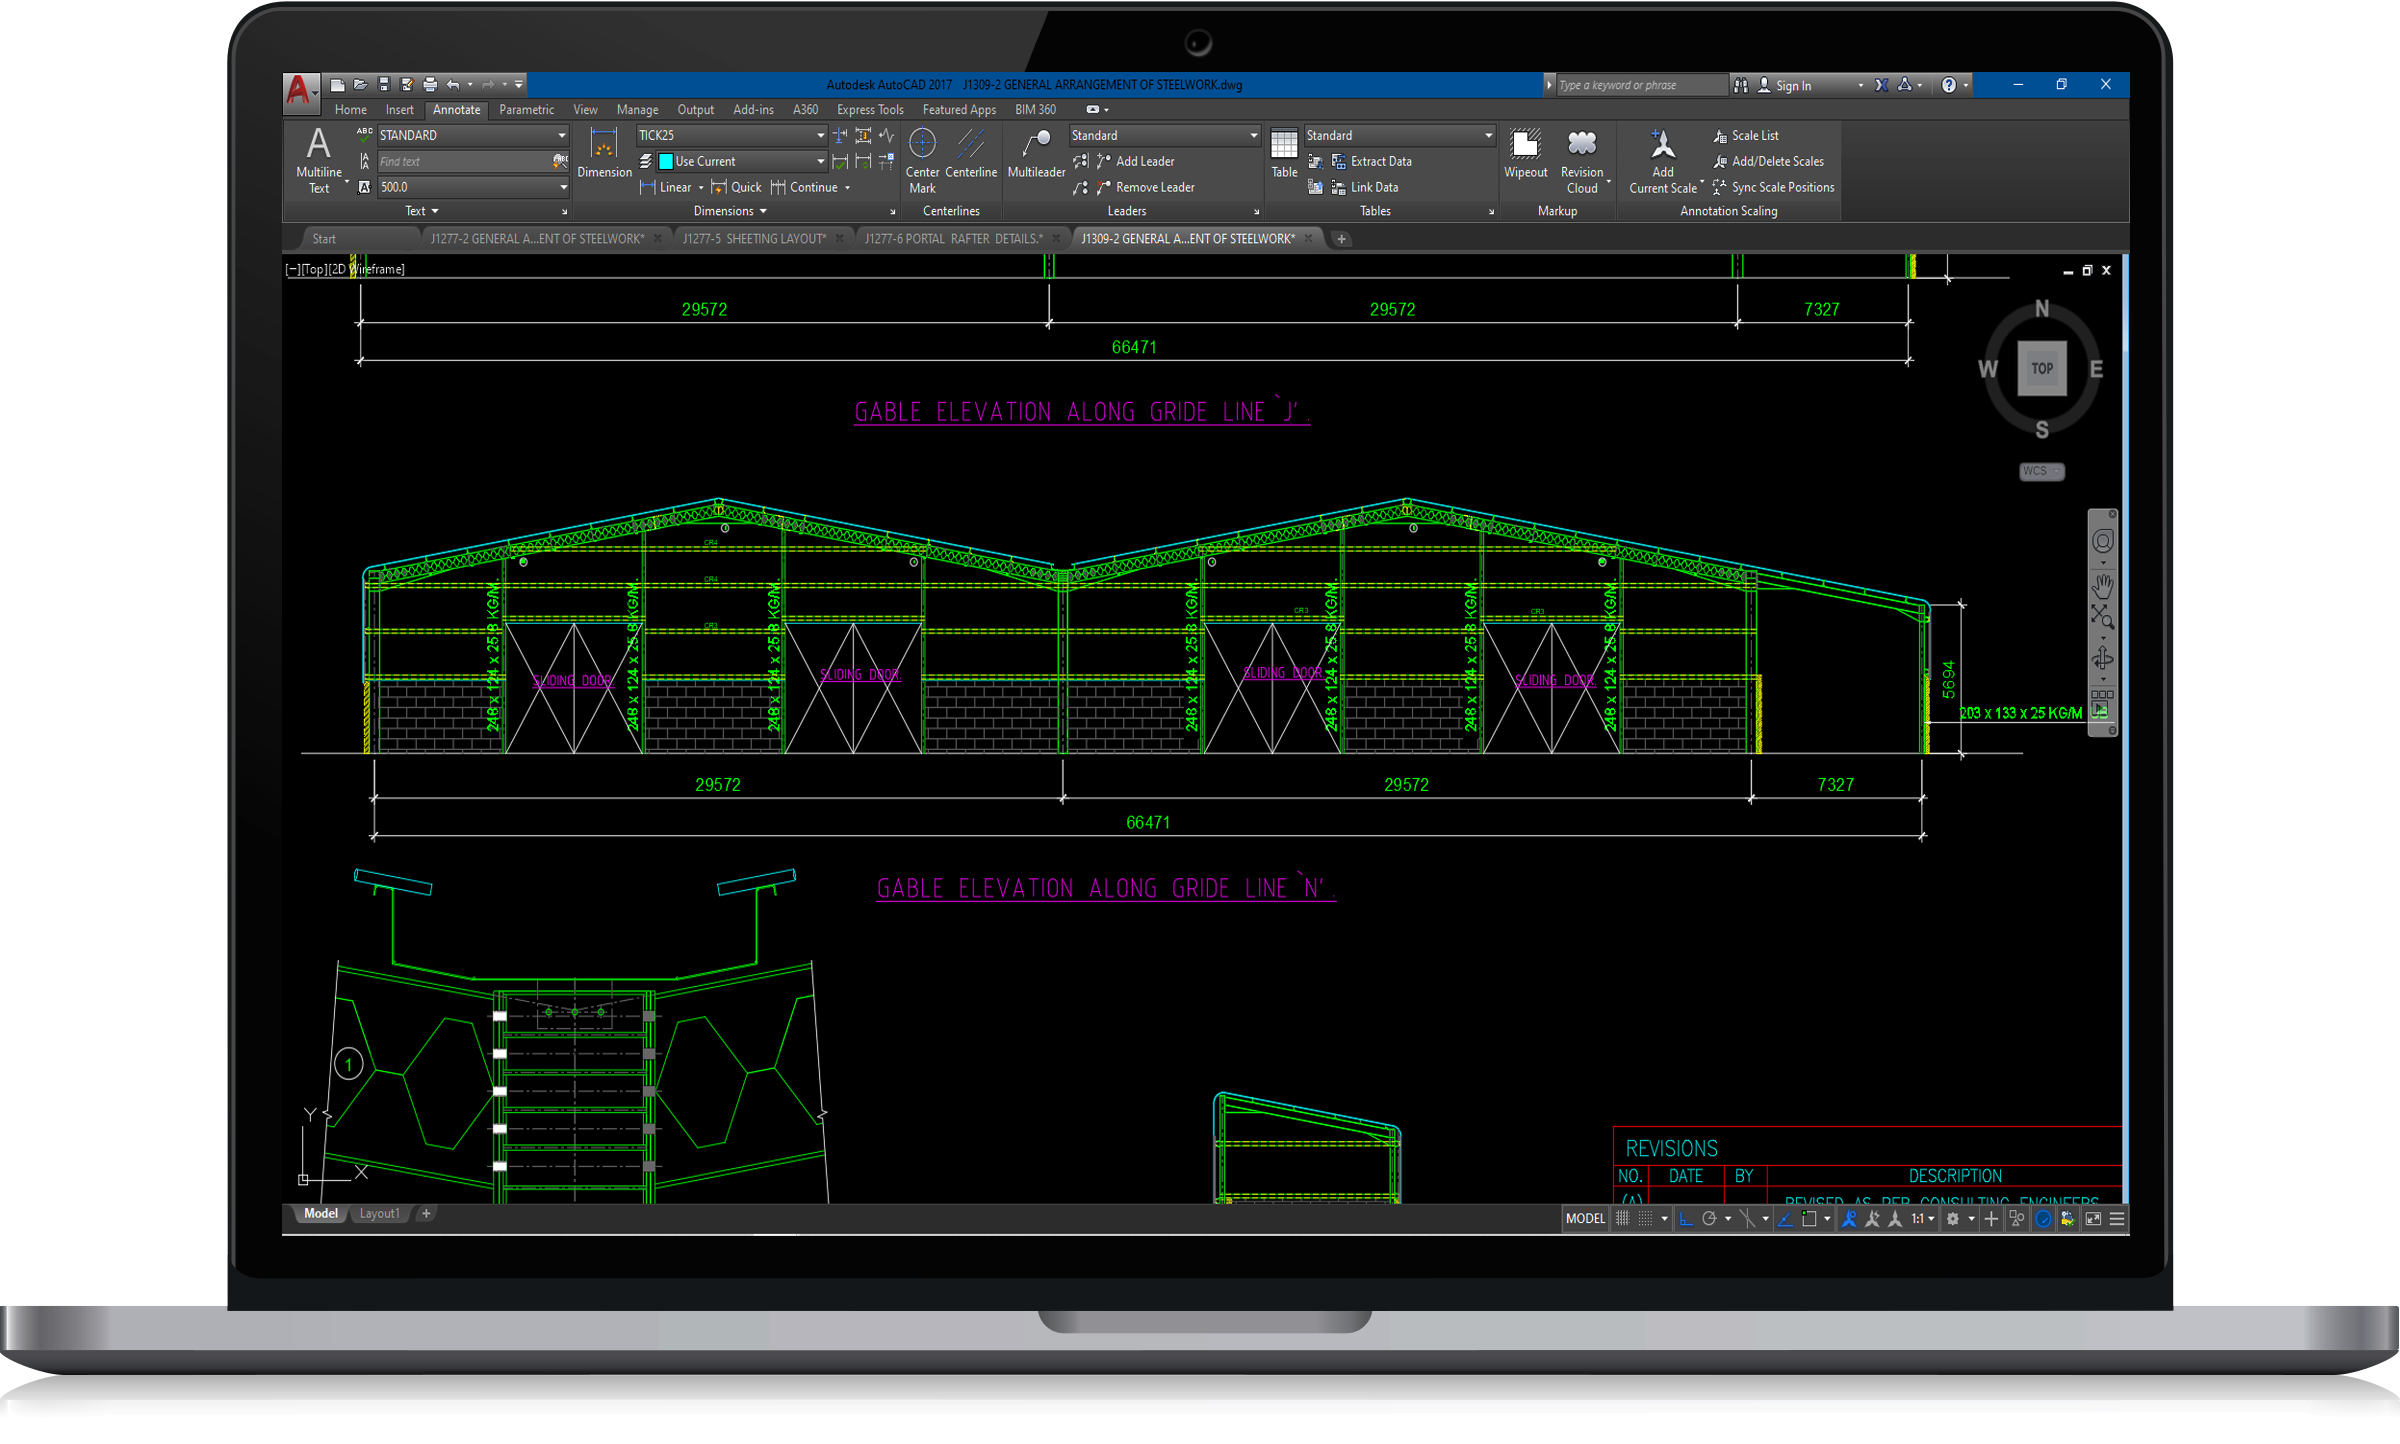Click Extract Data button
2400x1444 pixels.
[1371, 161]
